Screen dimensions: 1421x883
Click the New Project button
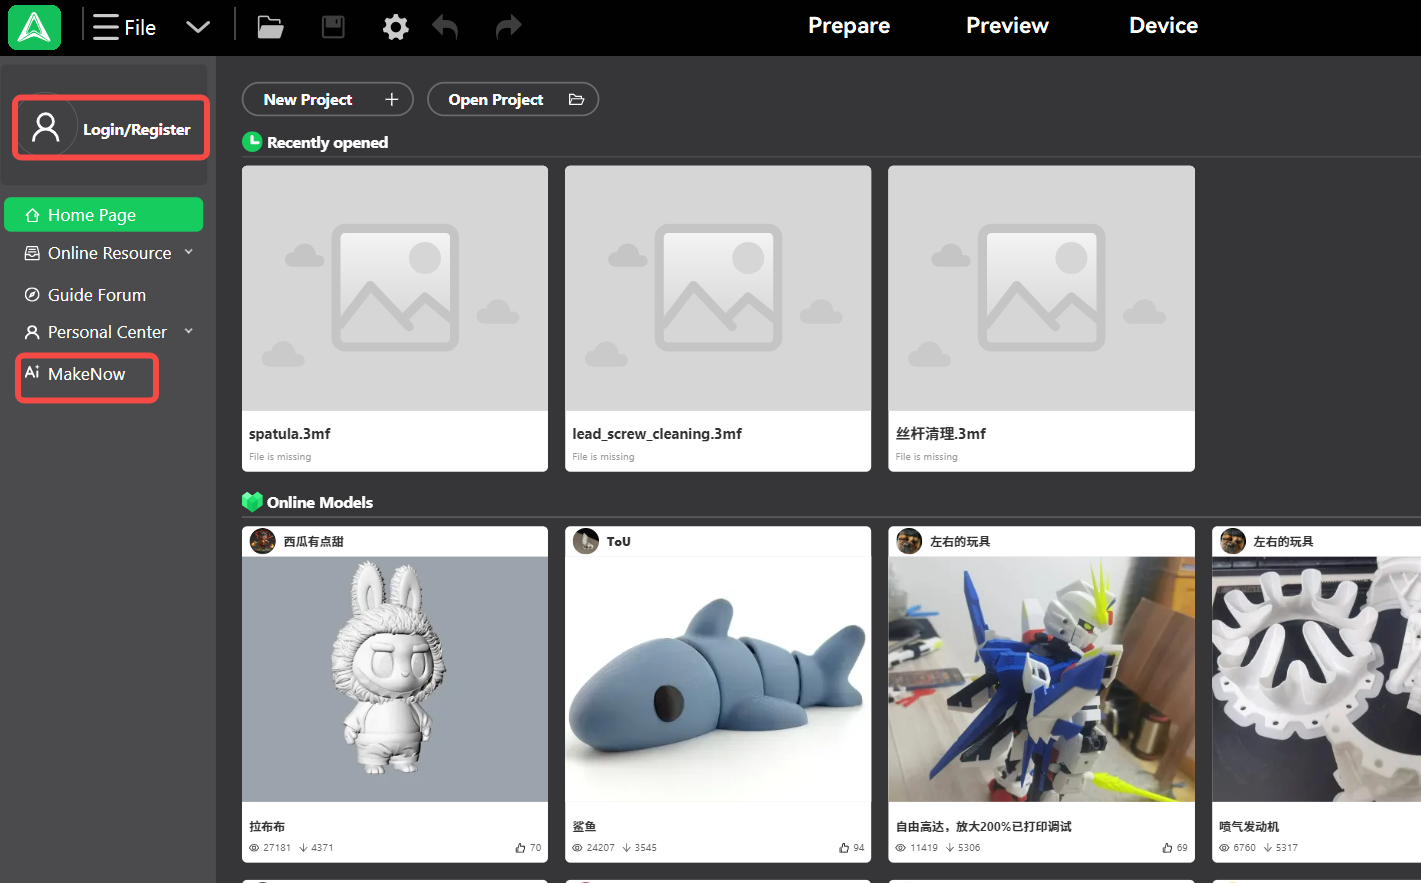[327, 100]
